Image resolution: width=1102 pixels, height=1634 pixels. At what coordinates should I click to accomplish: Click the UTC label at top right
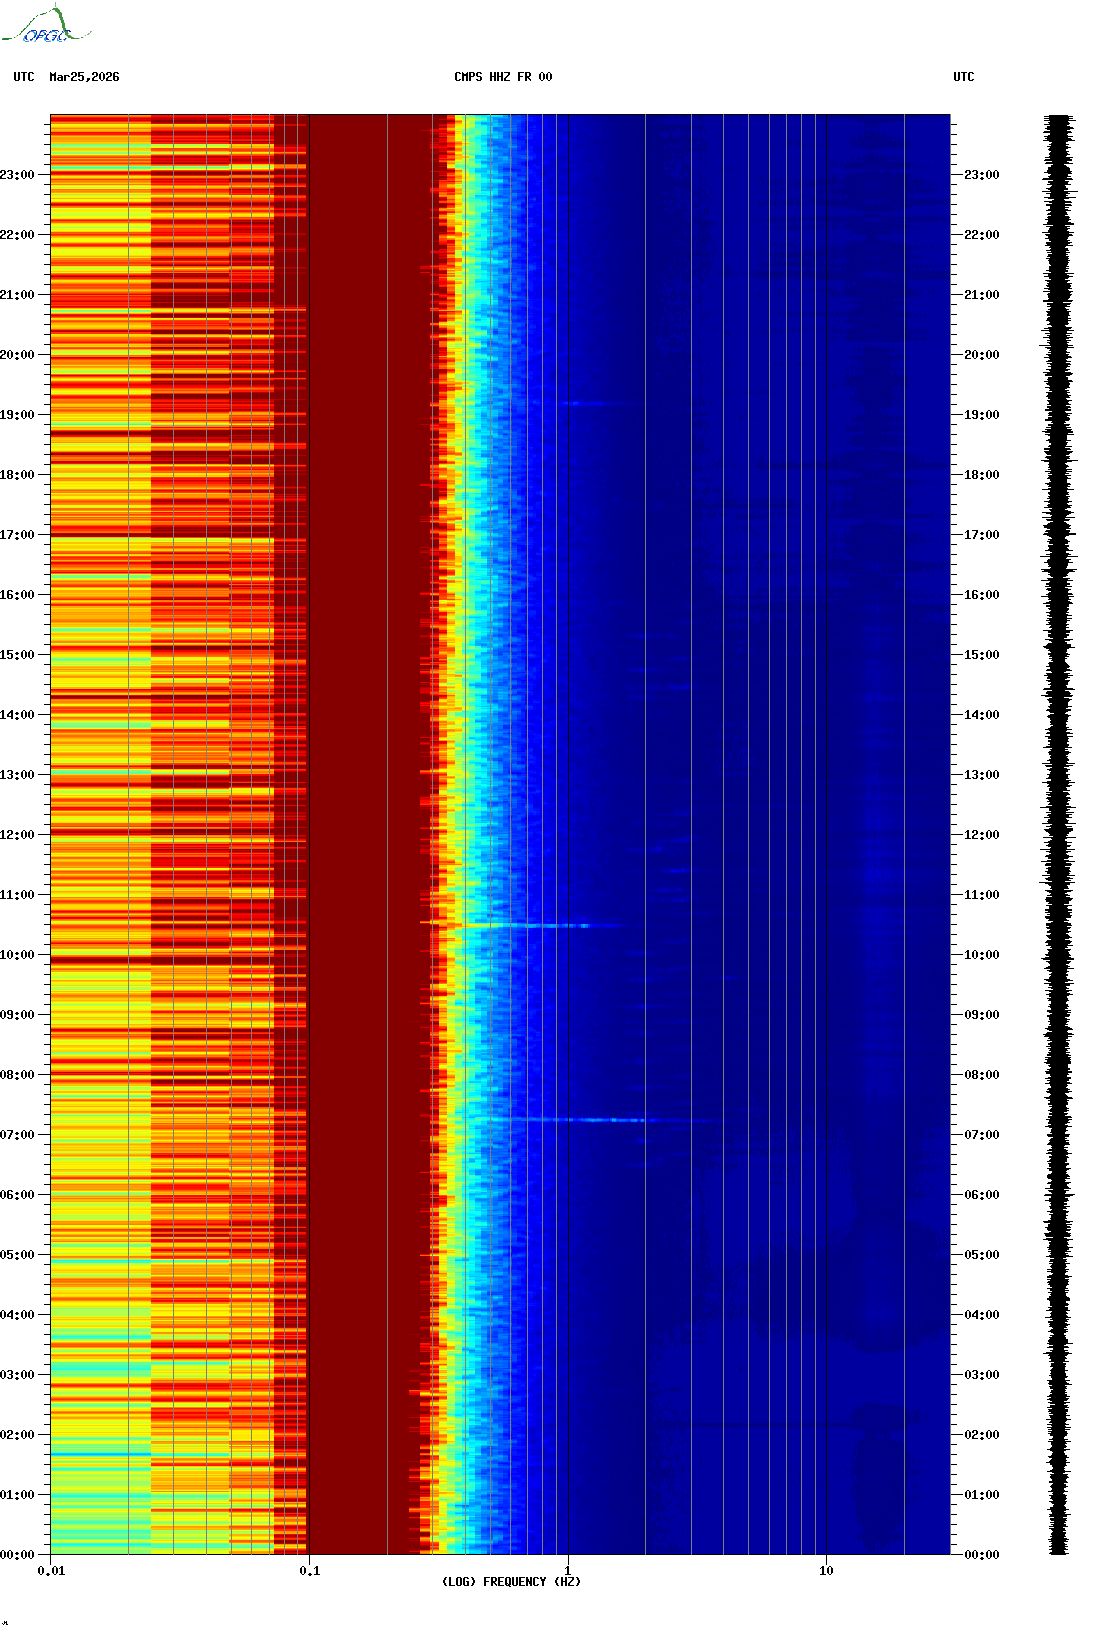[963, 77]
